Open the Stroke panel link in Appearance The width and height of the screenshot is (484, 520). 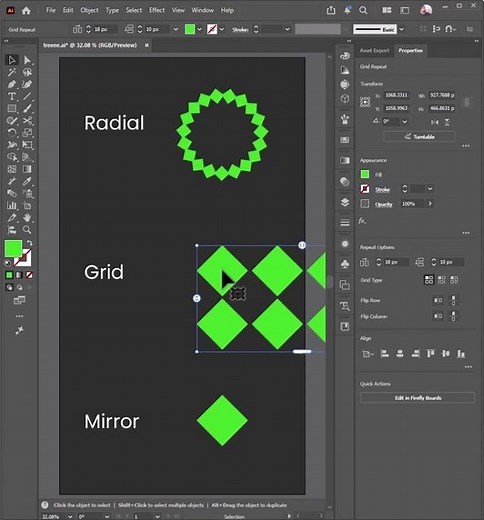point(382,189)
